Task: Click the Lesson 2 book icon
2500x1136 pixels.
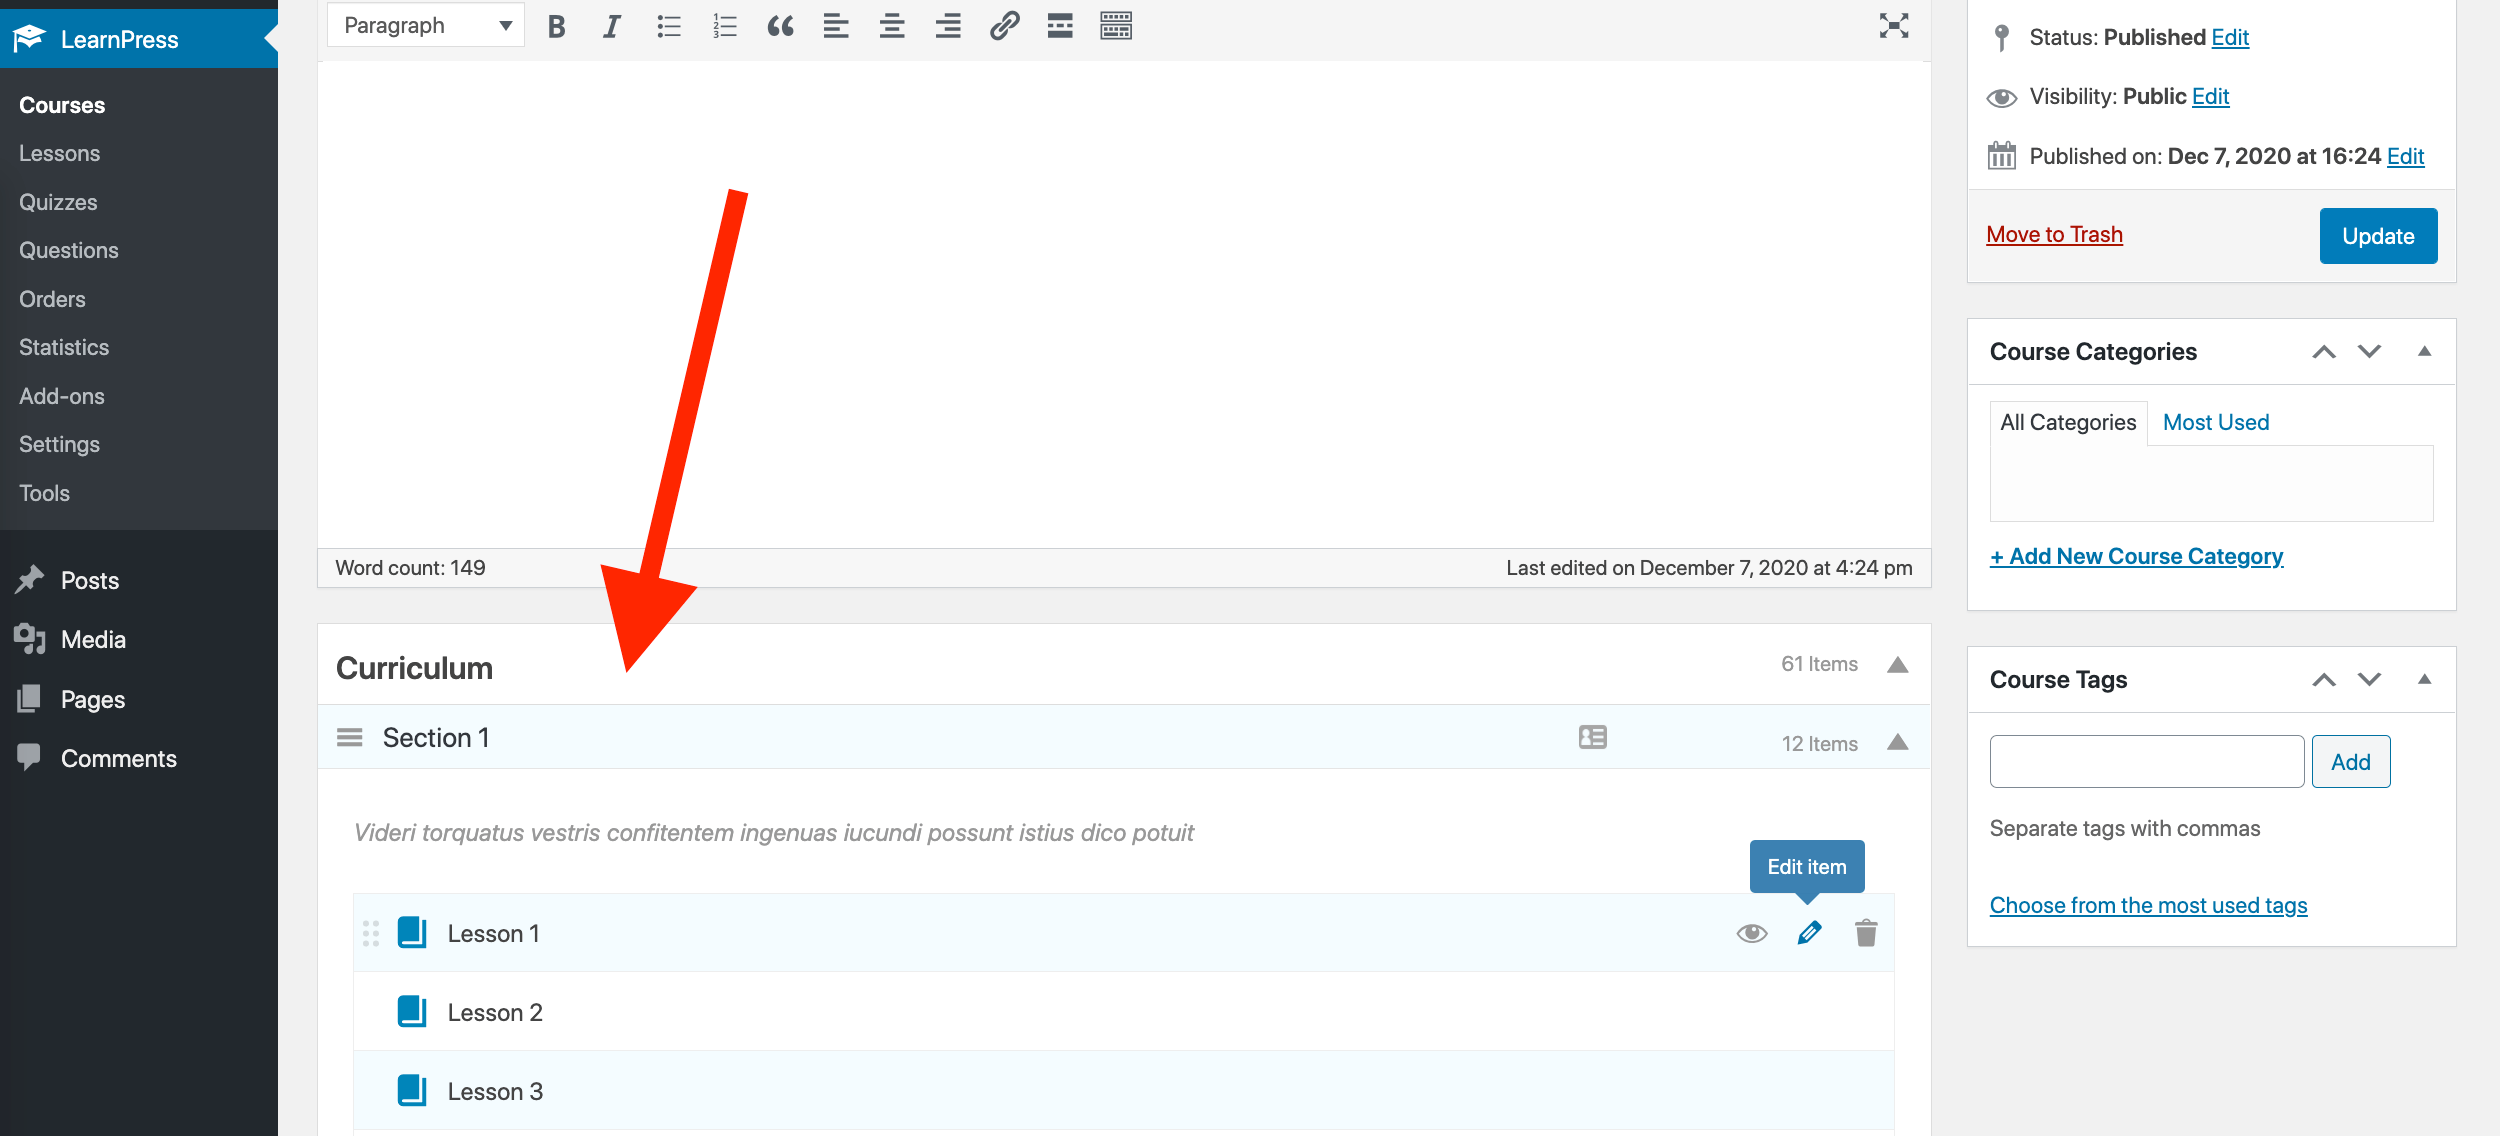Action: tap(412, 1011)
